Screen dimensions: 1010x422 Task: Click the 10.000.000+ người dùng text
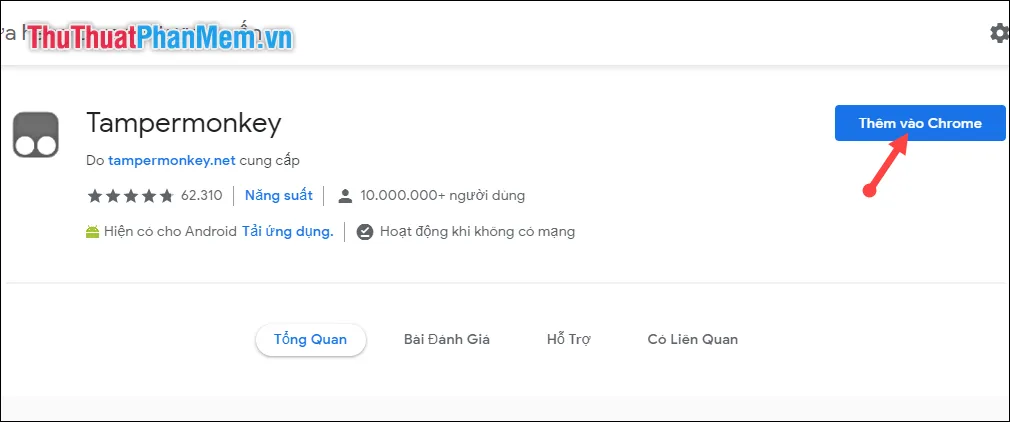443,195
